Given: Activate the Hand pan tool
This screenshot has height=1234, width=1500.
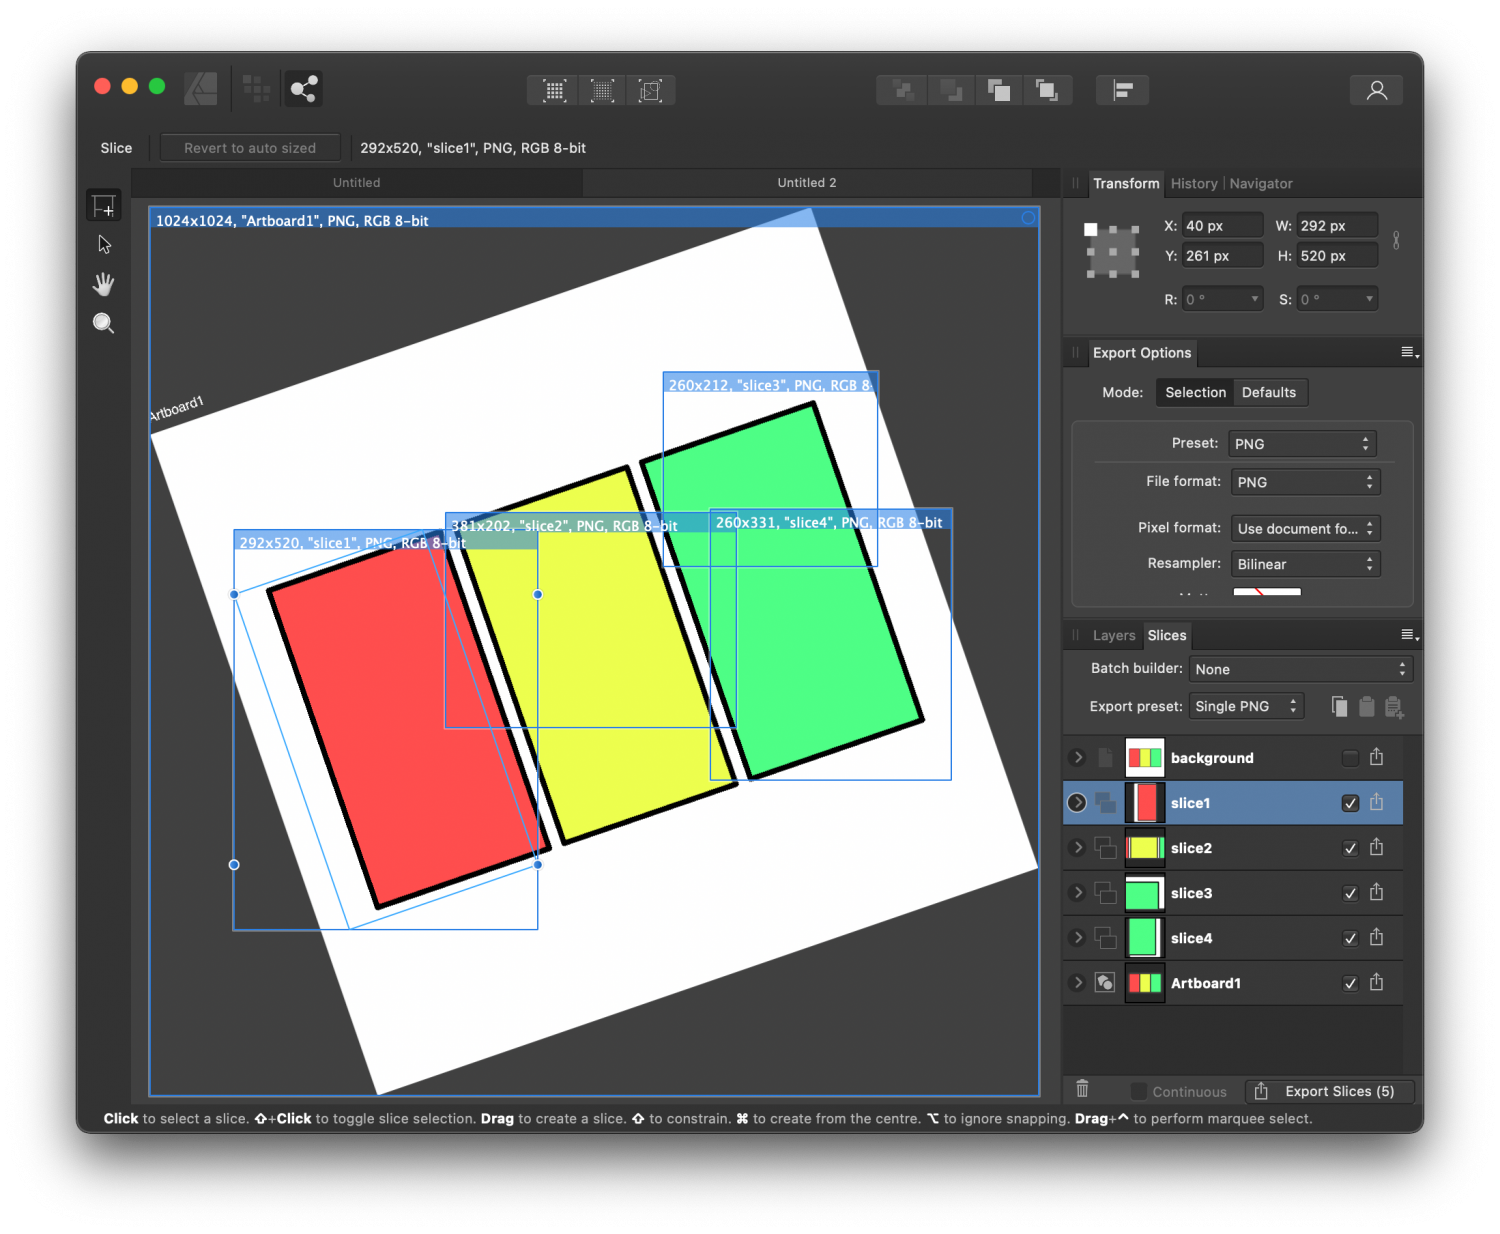Looking at the screenshot, I should 103,284.
